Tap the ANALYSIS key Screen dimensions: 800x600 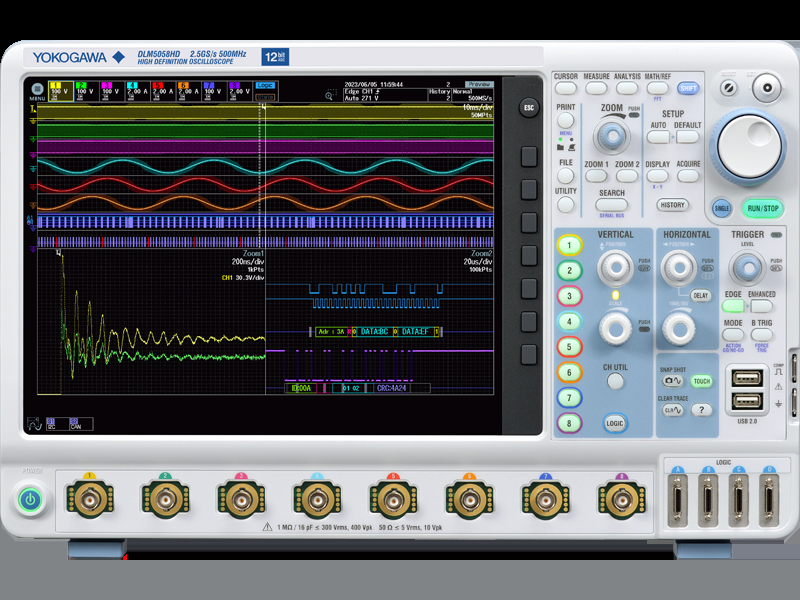[627, 88]
